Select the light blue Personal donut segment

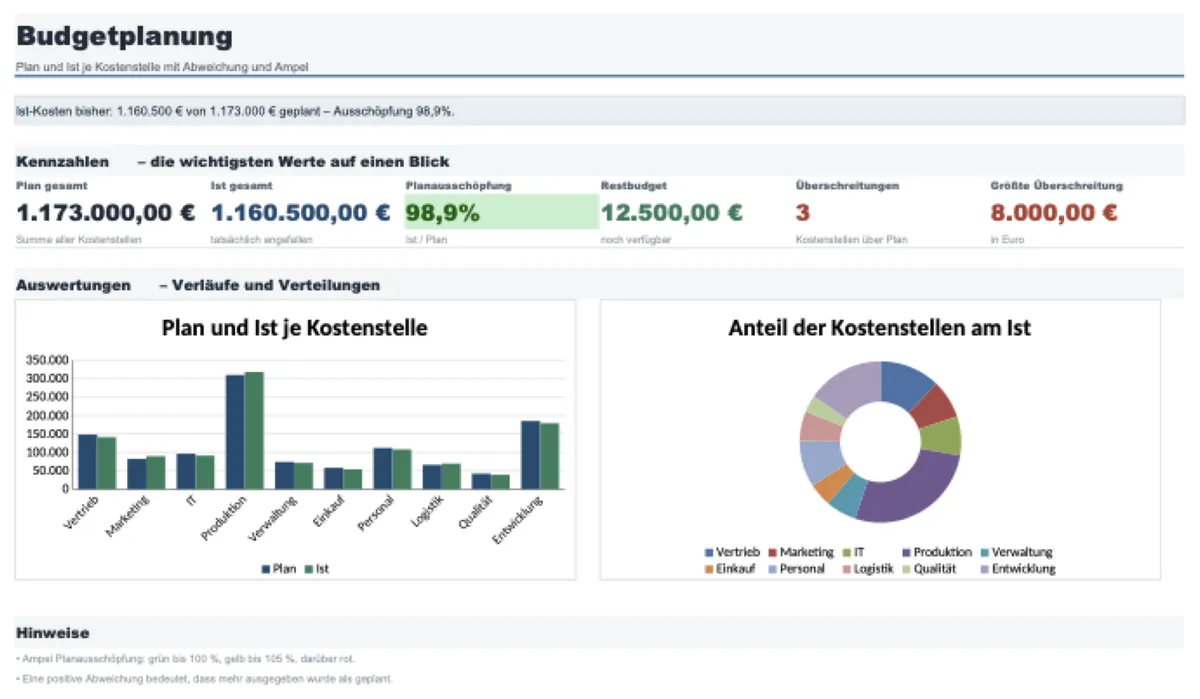click(x=820, y=461)
